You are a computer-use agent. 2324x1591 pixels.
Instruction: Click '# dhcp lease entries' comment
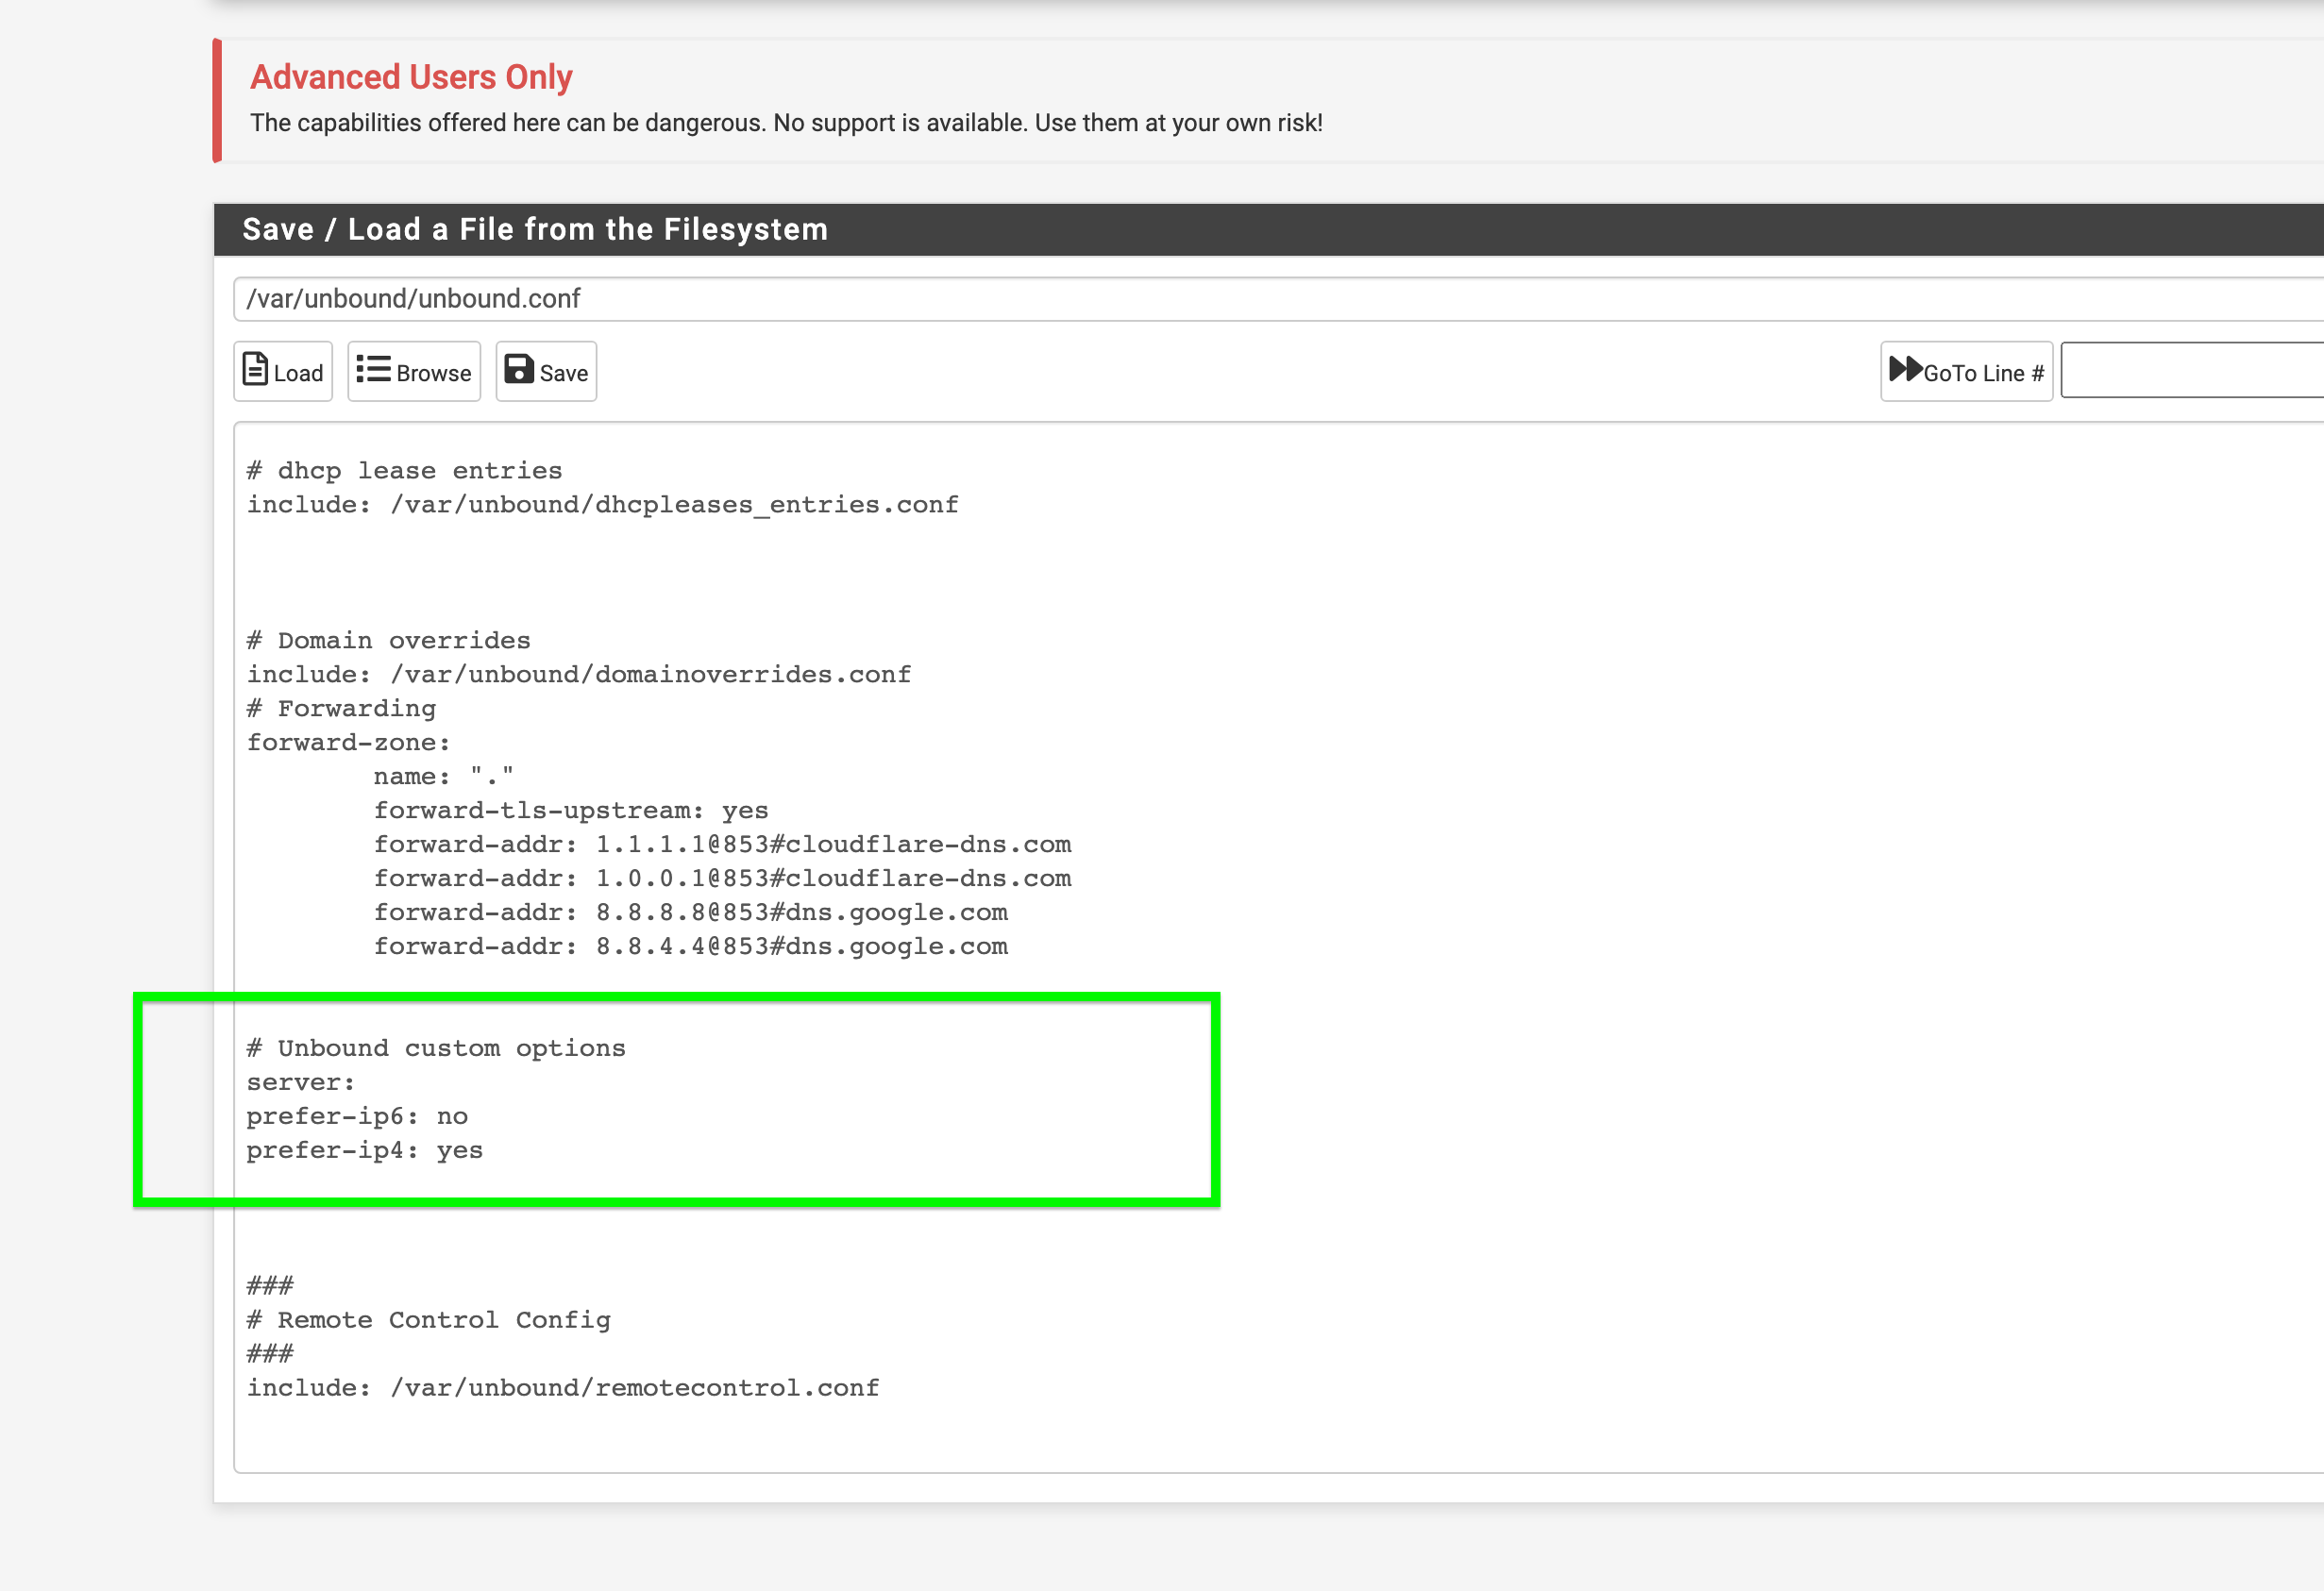click(405, 470)
